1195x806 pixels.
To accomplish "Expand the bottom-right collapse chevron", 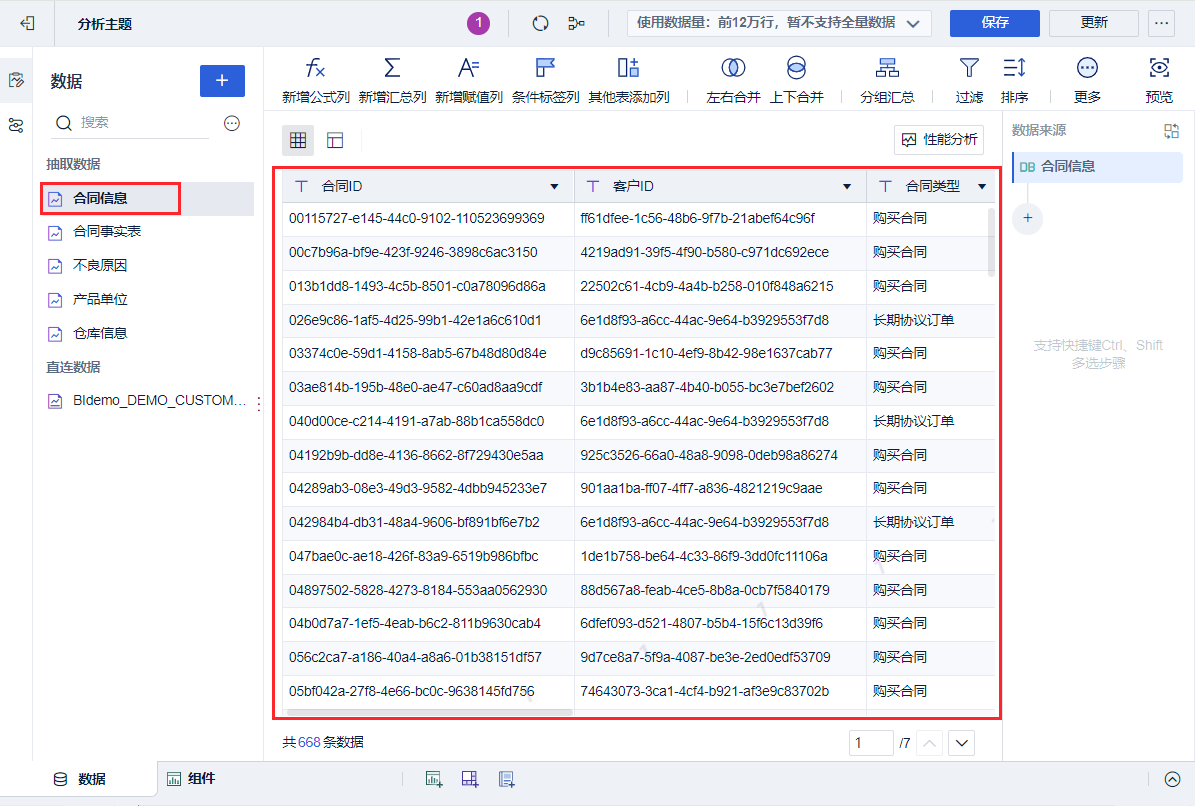I will 1172,779.
